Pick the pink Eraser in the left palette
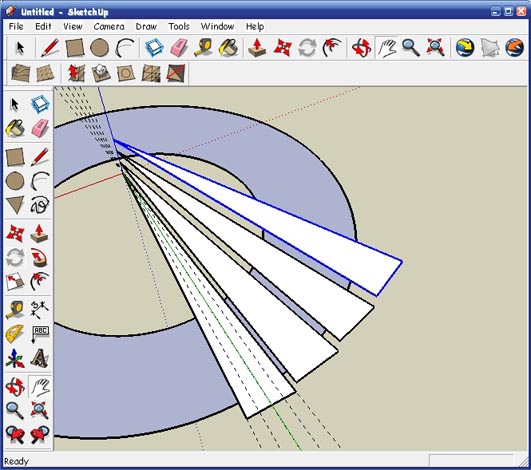531x470 pixels. [40, 128]
